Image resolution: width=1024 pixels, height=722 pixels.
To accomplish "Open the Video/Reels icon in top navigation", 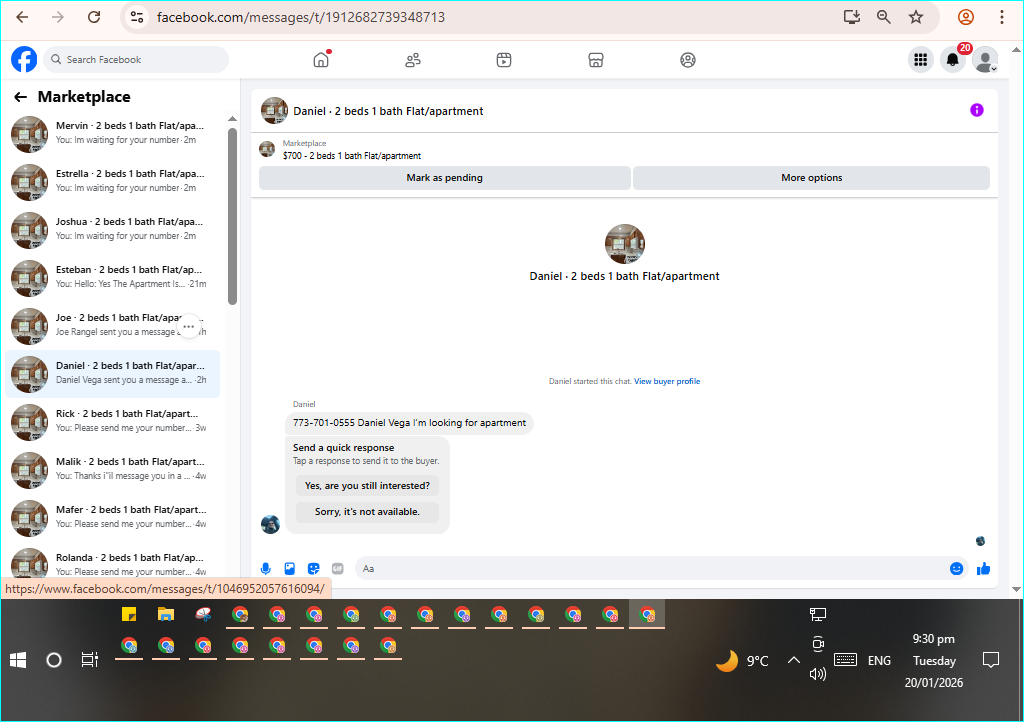I will point(504,60).
